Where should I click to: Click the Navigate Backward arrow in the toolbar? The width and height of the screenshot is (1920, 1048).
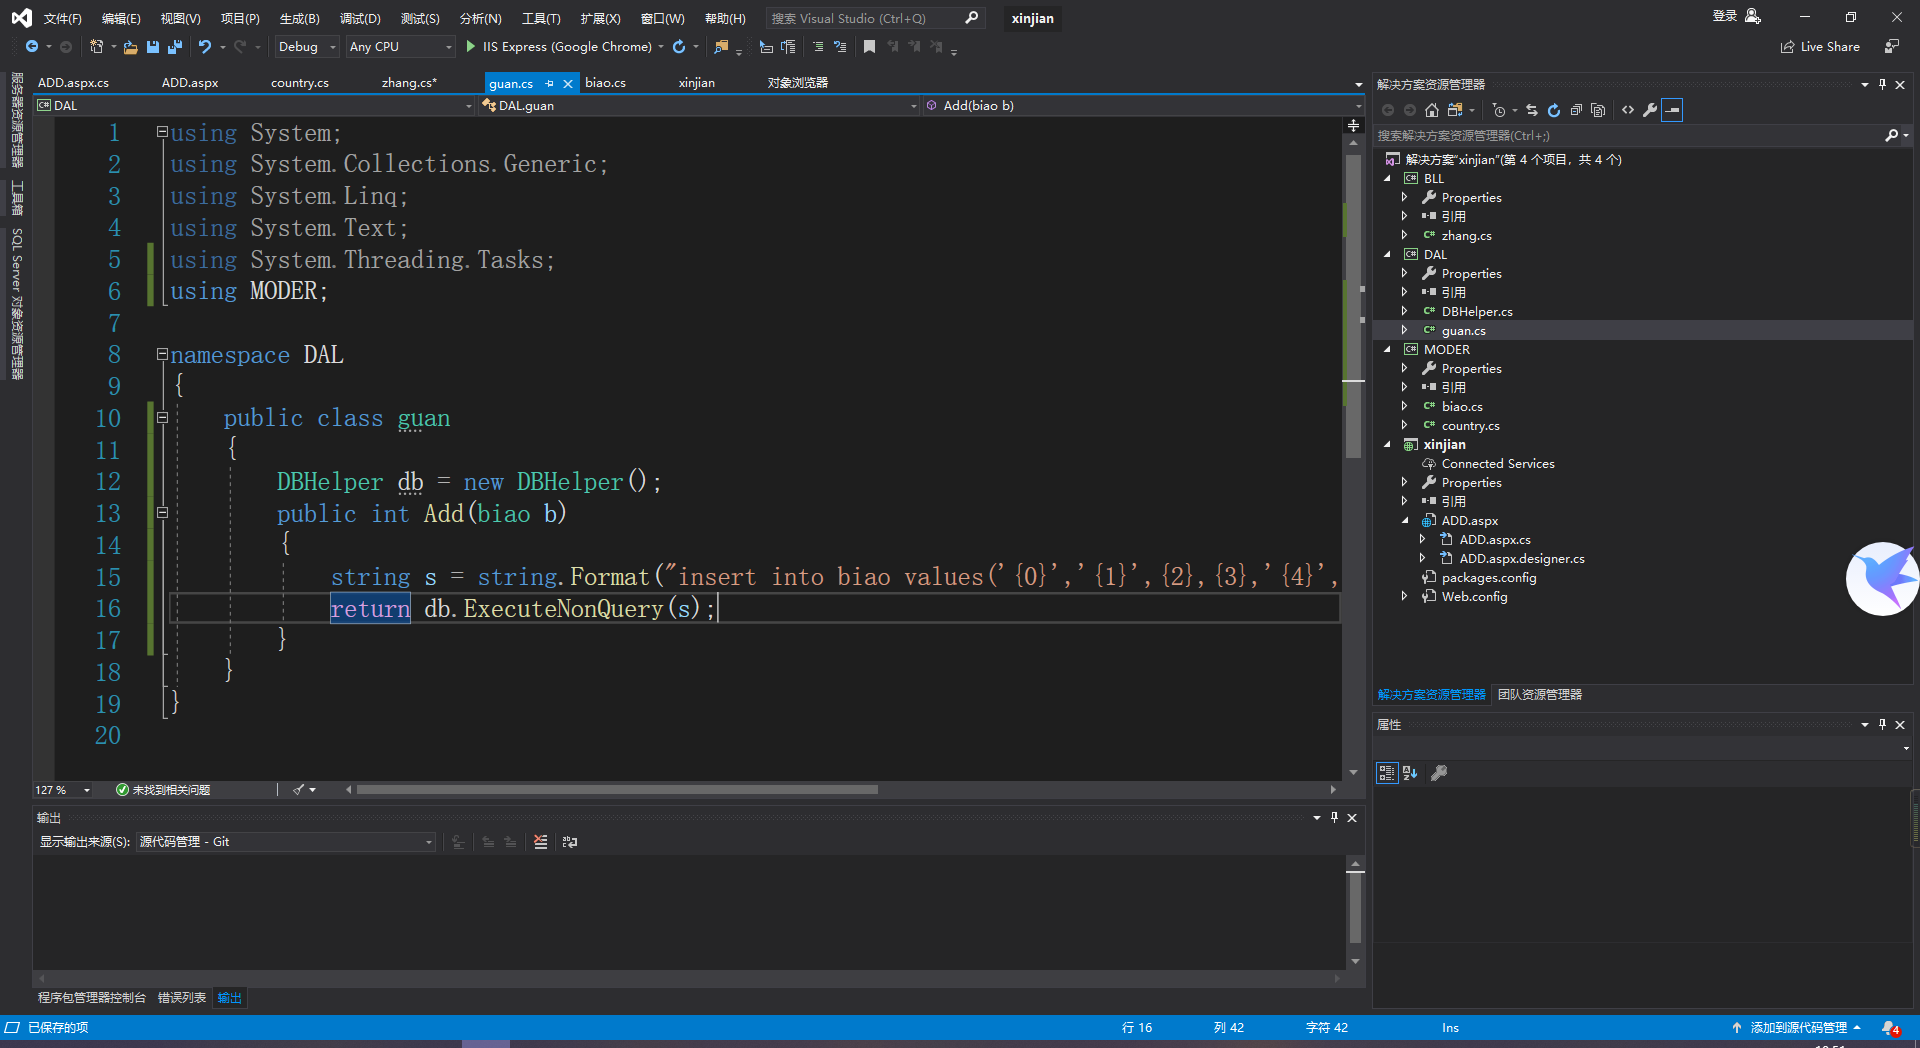point(32,47)
